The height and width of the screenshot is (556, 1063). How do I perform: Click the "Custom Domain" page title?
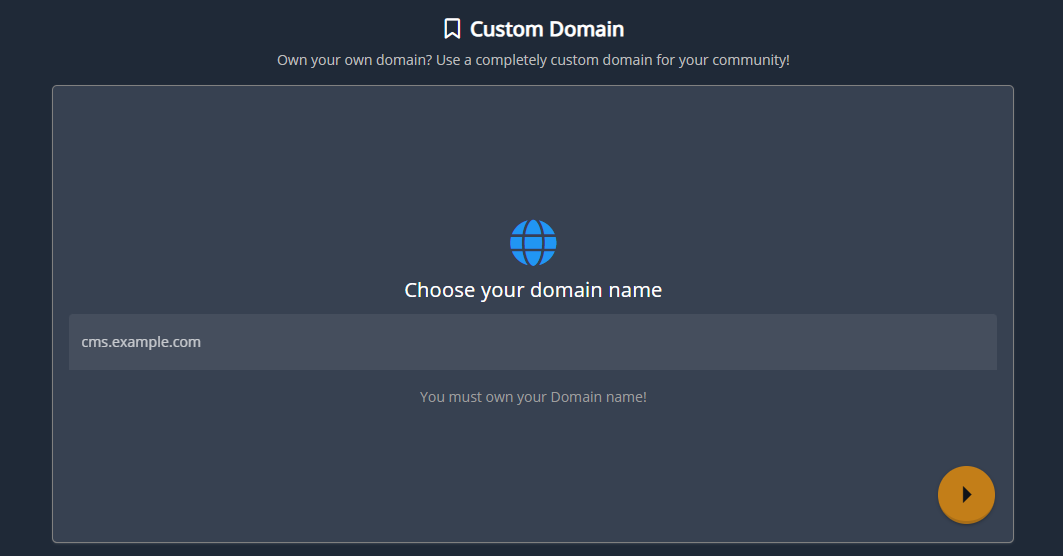click(546, 29)
